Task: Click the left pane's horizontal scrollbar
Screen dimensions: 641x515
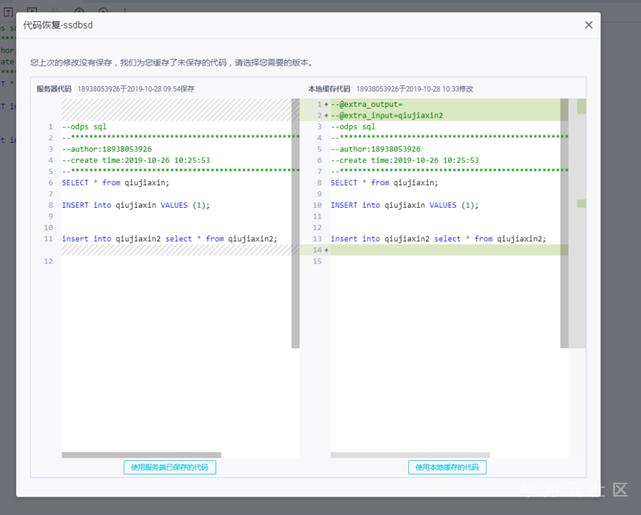Action: [141, 455]
